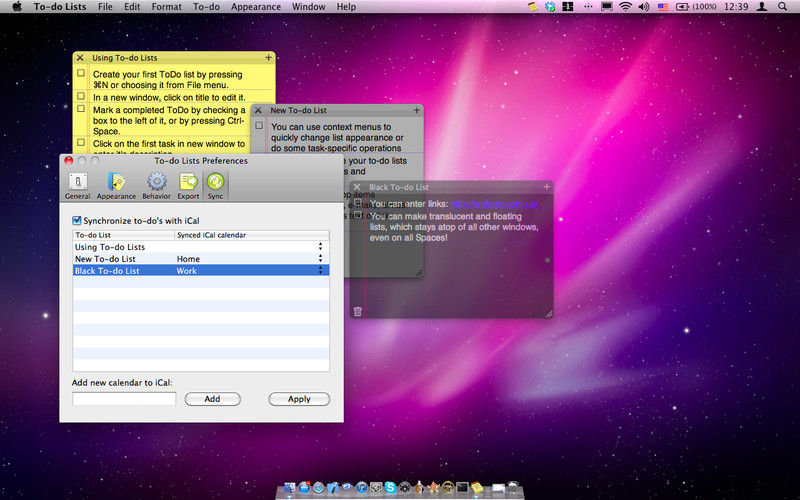800x500 pixels.
Task: Select the Black To-do List table row
Action: [x=201, y=270]
